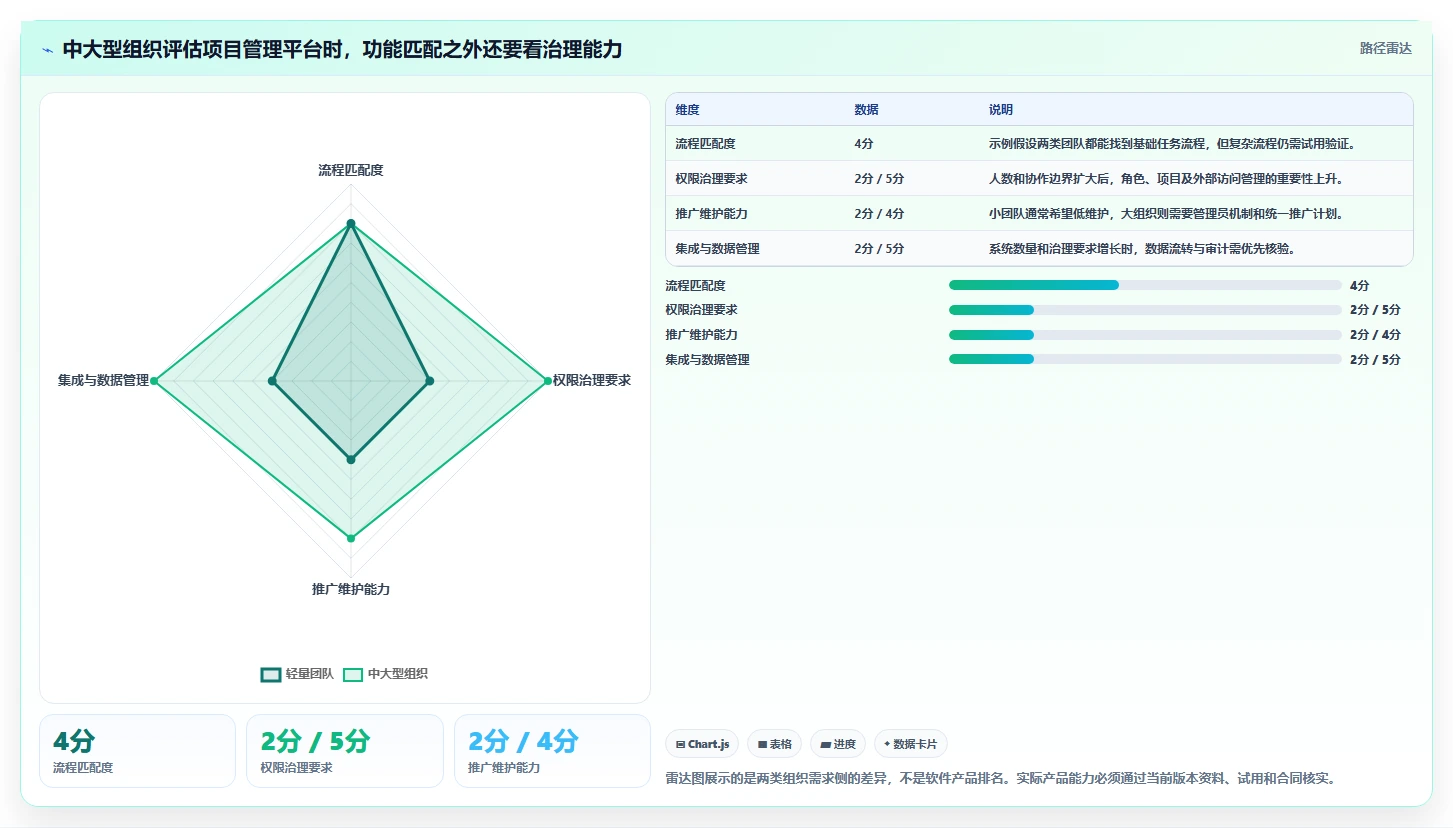Click the 权限治理要求 label in the progress list
The height and width of the screenshot is (828, 1453).
[701, 310]
